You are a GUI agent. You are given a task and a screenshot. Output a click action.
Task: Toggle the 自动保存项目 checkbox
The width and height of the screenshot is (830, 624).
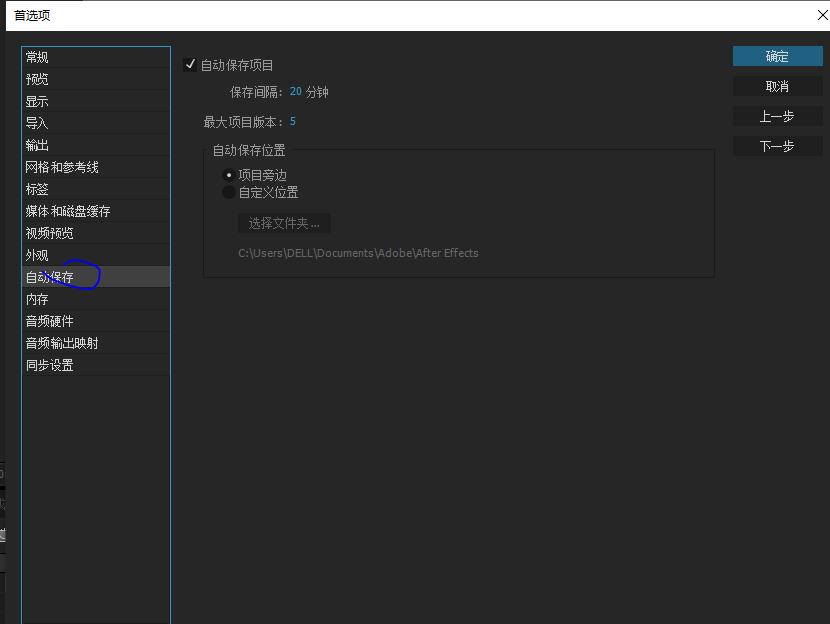[x=190, y=65]
